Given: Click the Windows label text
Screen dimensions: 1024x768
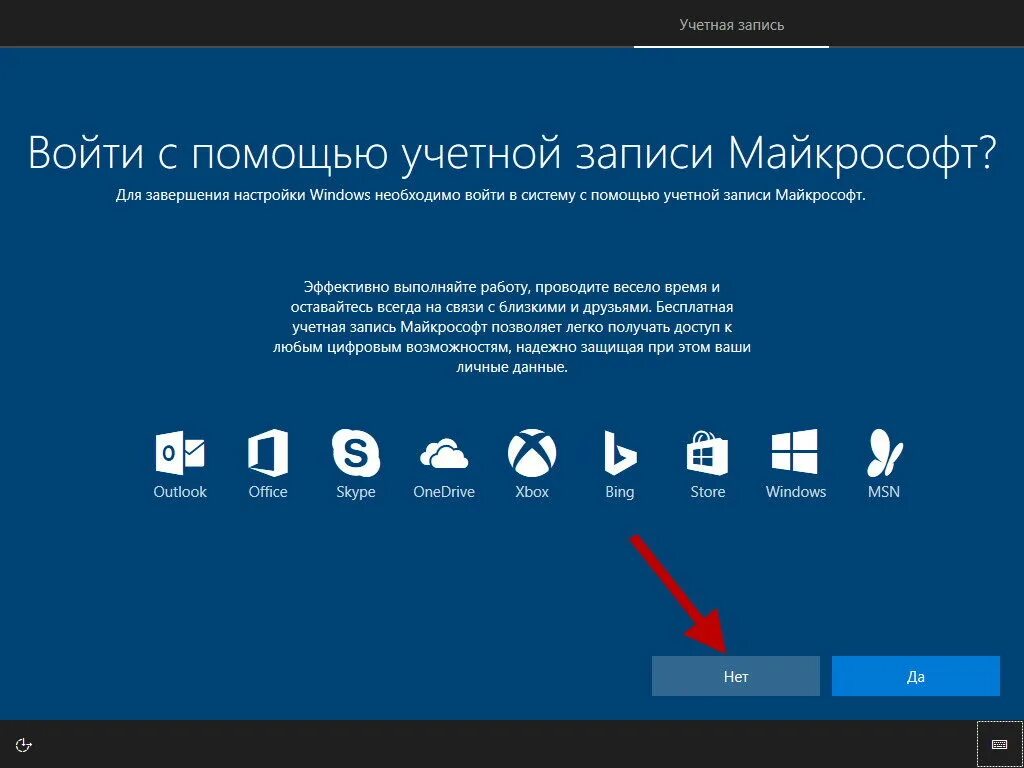Looking at the screenshot, I should (795, 492).
